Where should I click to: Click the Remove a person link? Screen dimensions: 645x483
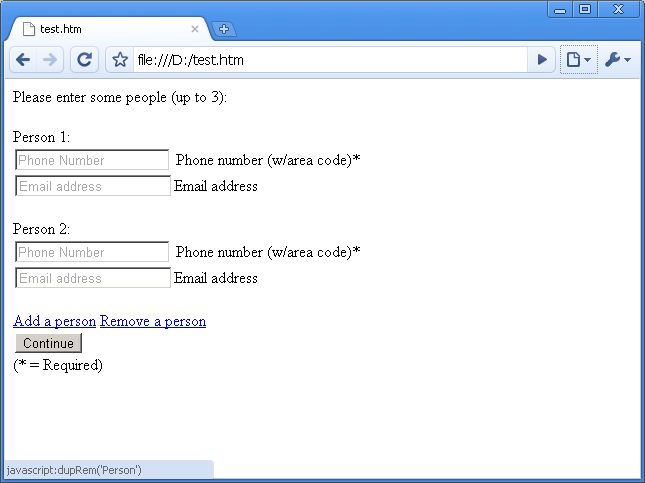tap(153, 321)
